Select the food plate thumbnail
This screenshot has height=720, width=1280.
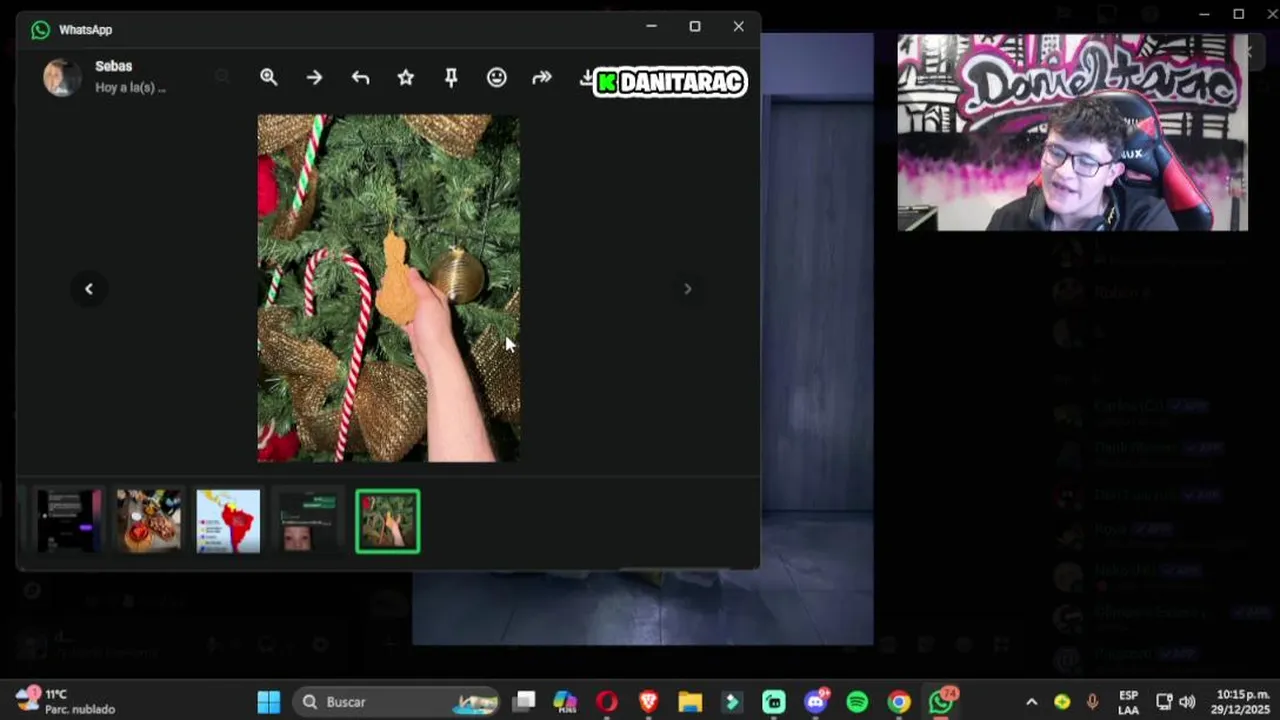pyautogui.click(x=148, y=521)
